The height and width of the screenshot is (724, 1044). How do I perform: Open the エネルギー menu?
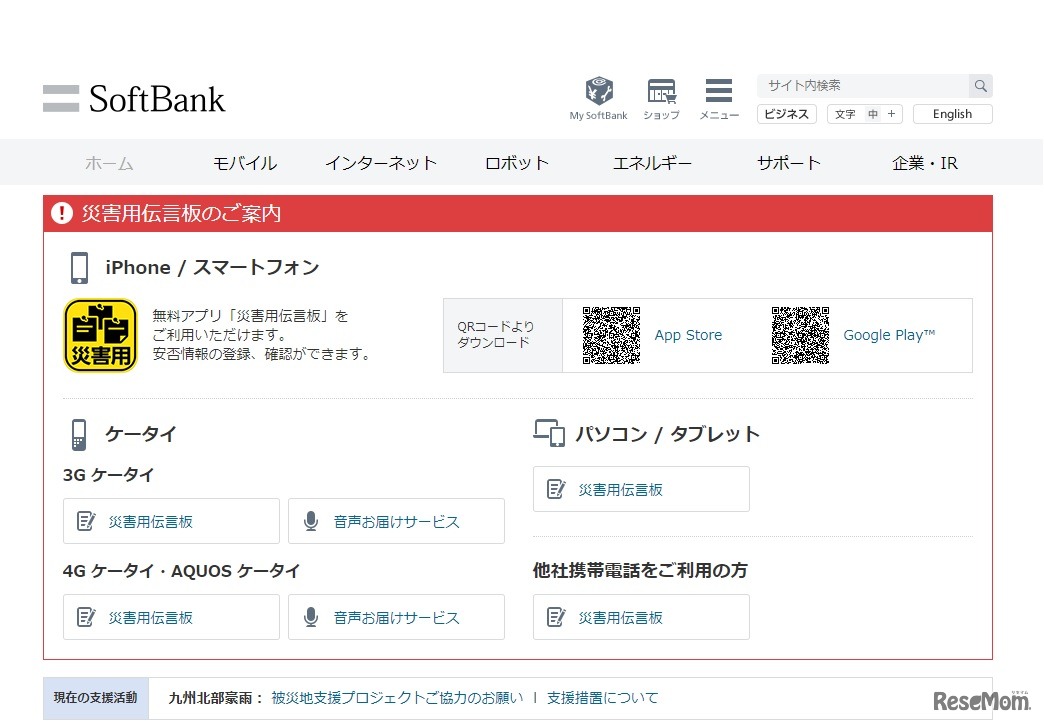point(652,163)
